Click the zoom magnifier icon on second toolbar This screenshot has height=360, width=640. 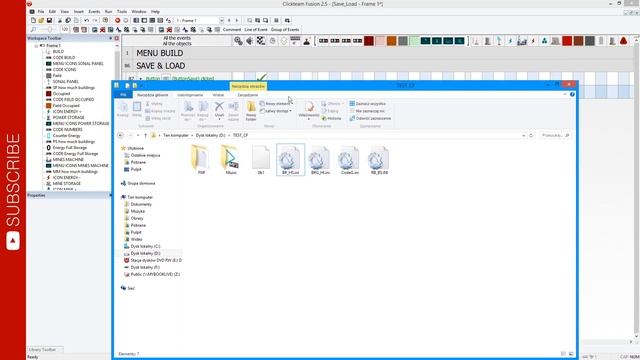click(x=33, y=30)
